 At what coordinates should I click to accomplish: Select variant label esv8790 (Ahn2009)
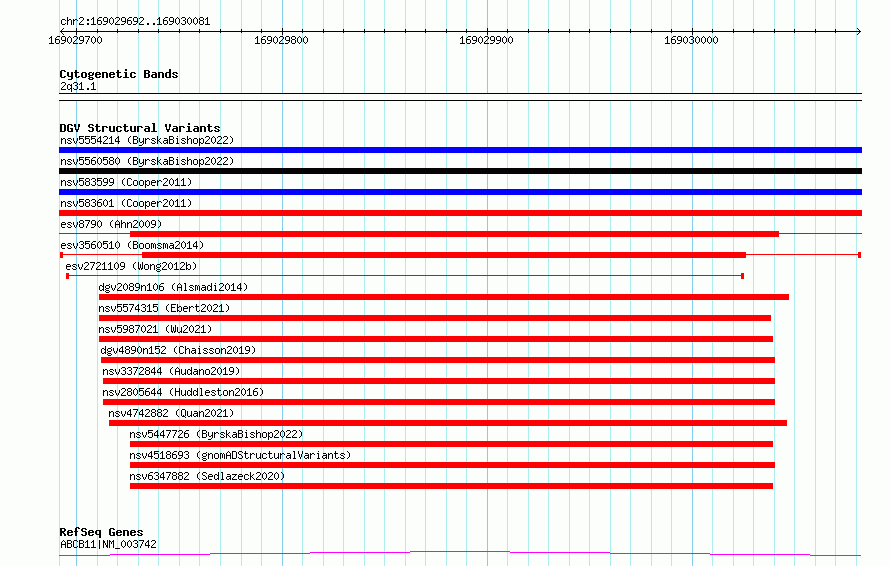coord(111,224)
